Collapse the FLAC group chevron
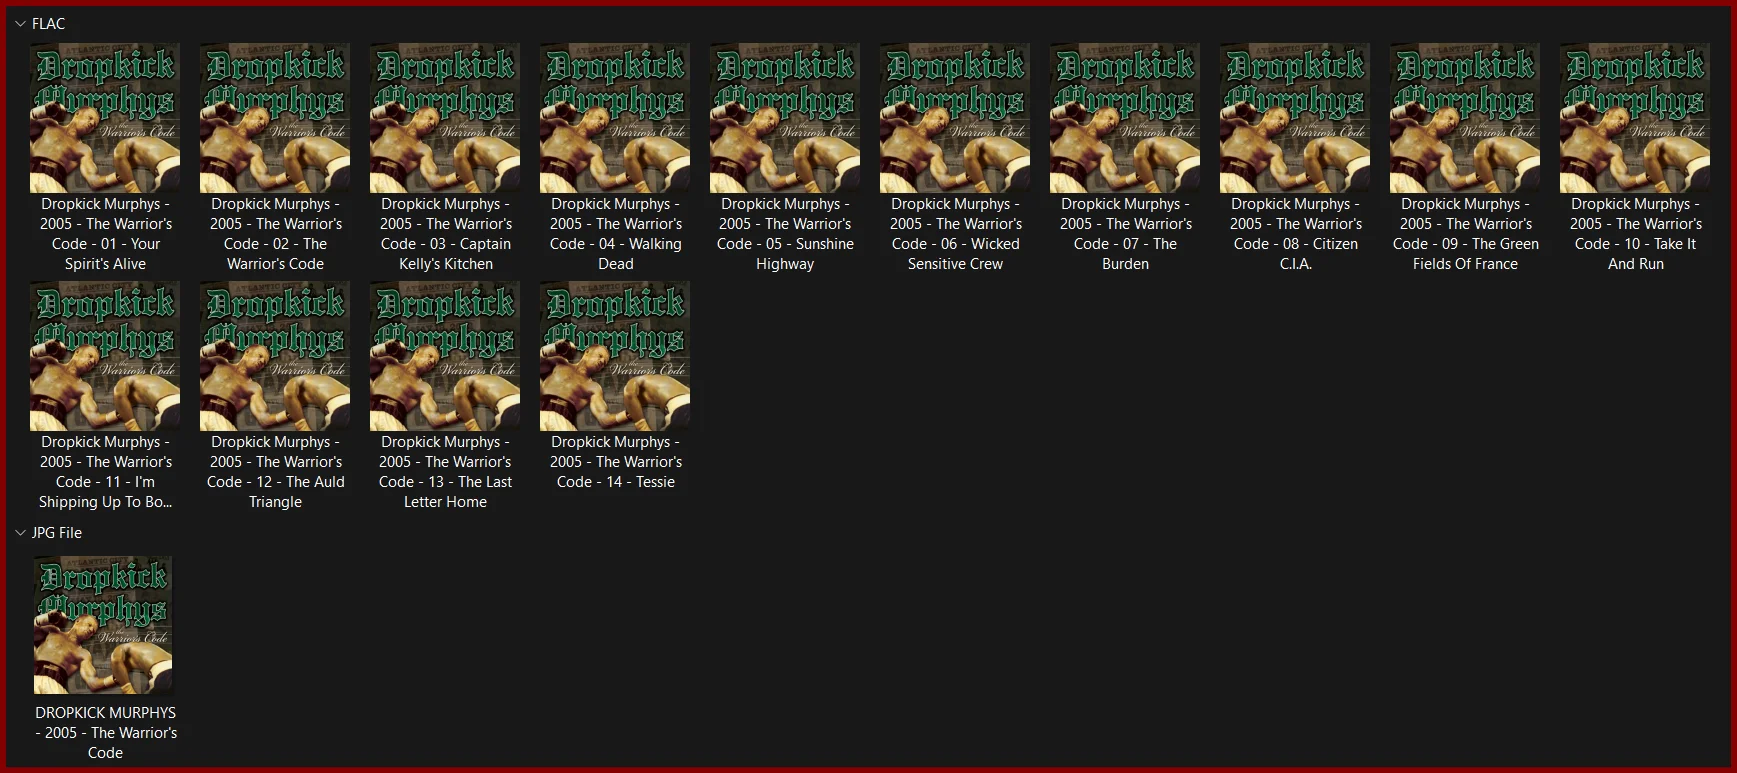 point(20,24)
